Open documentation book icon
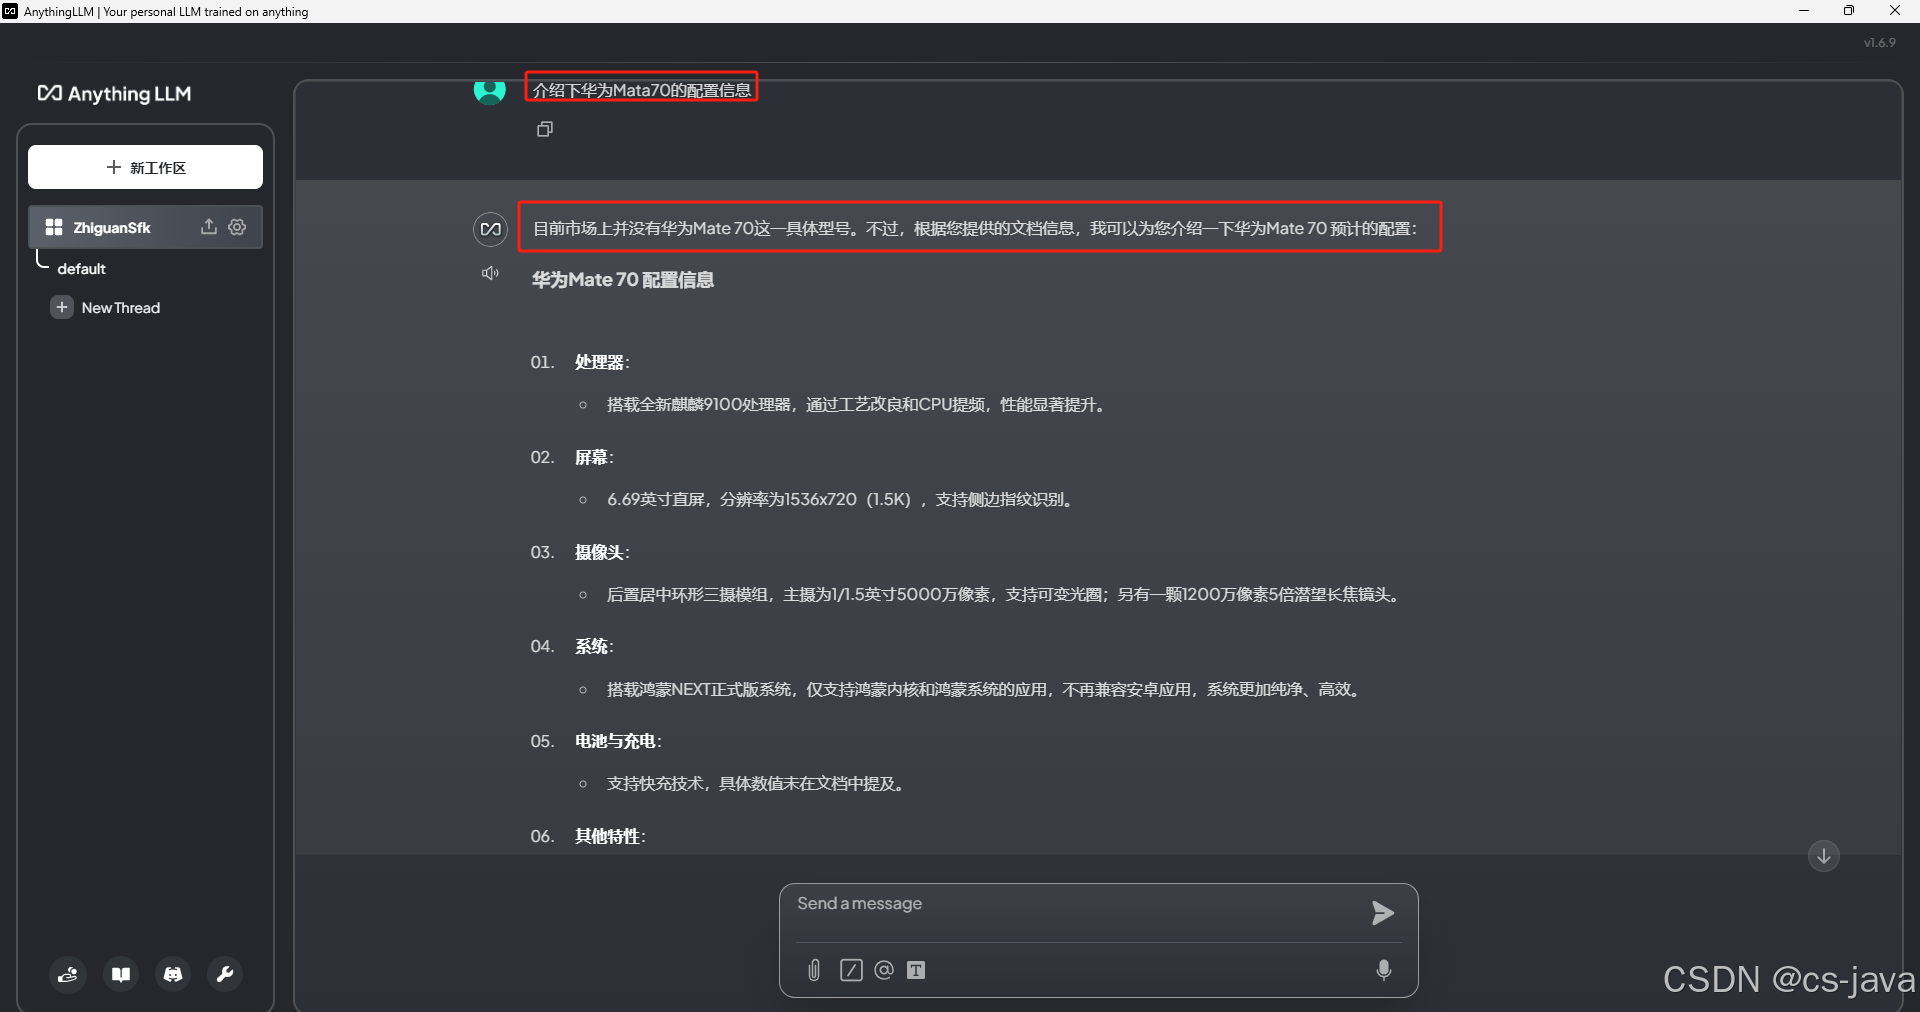The width and height of the screenshot is (1920, 1012). (x=121, y=974)
